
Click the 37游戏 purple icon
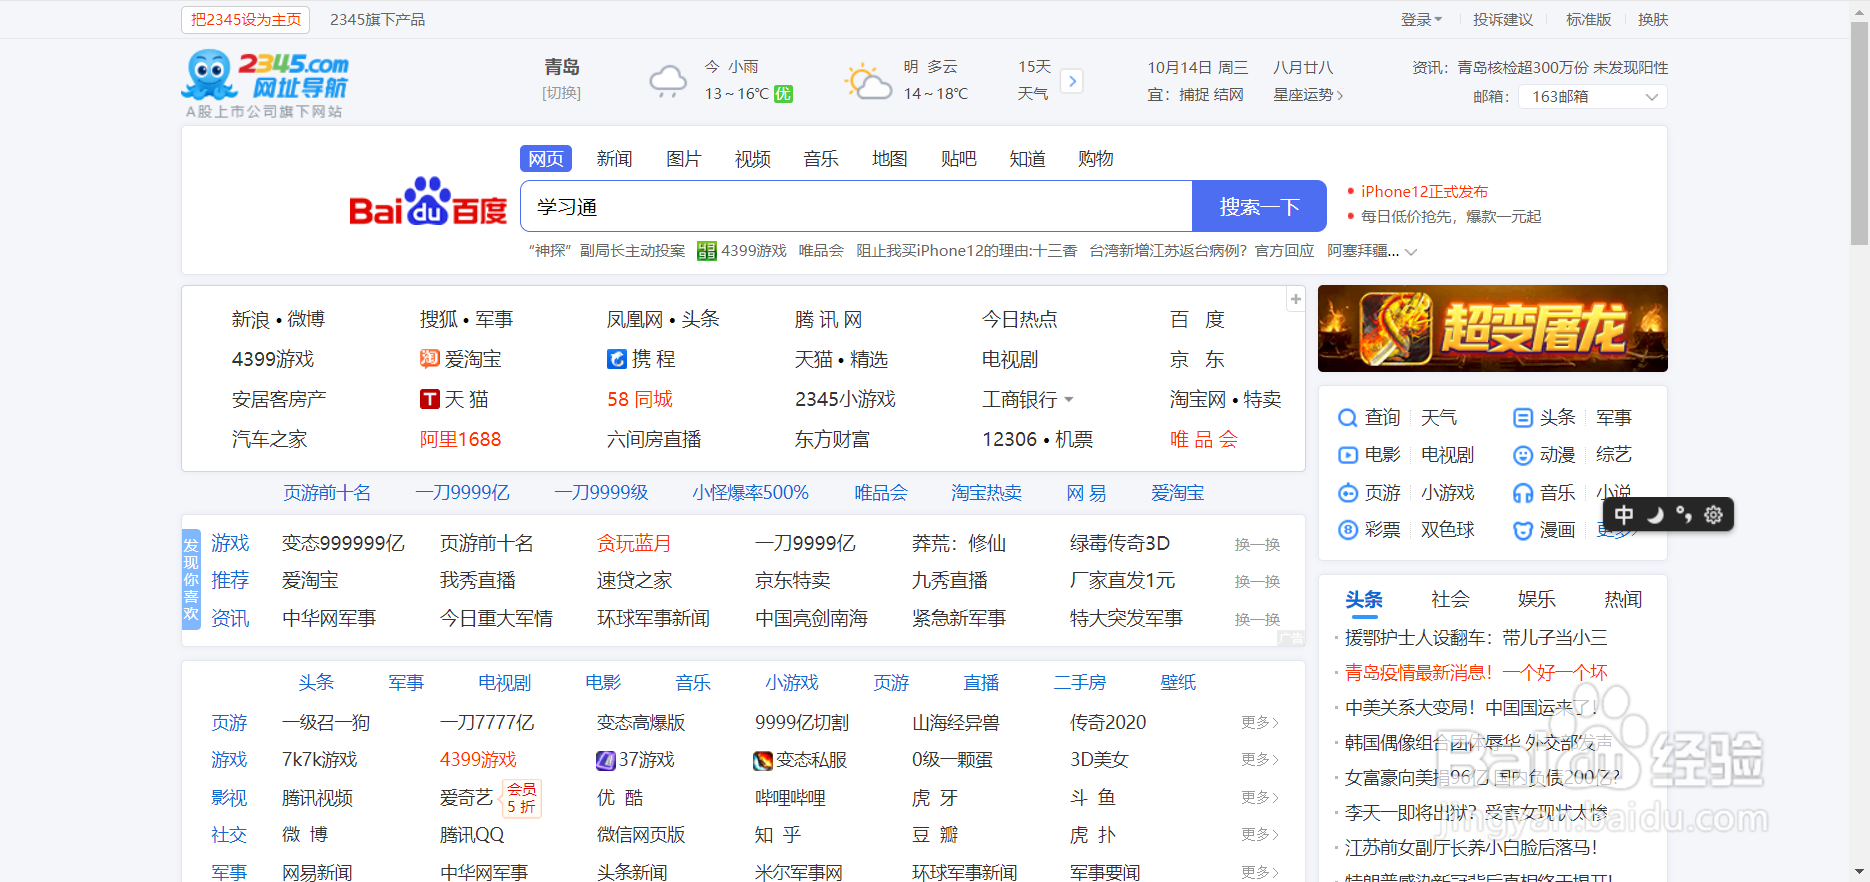pyautogui.click(x=605, y=761)
